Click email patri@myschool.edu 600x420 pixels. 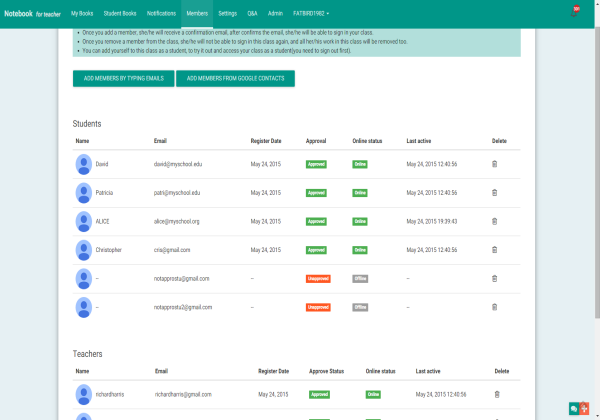177,193
